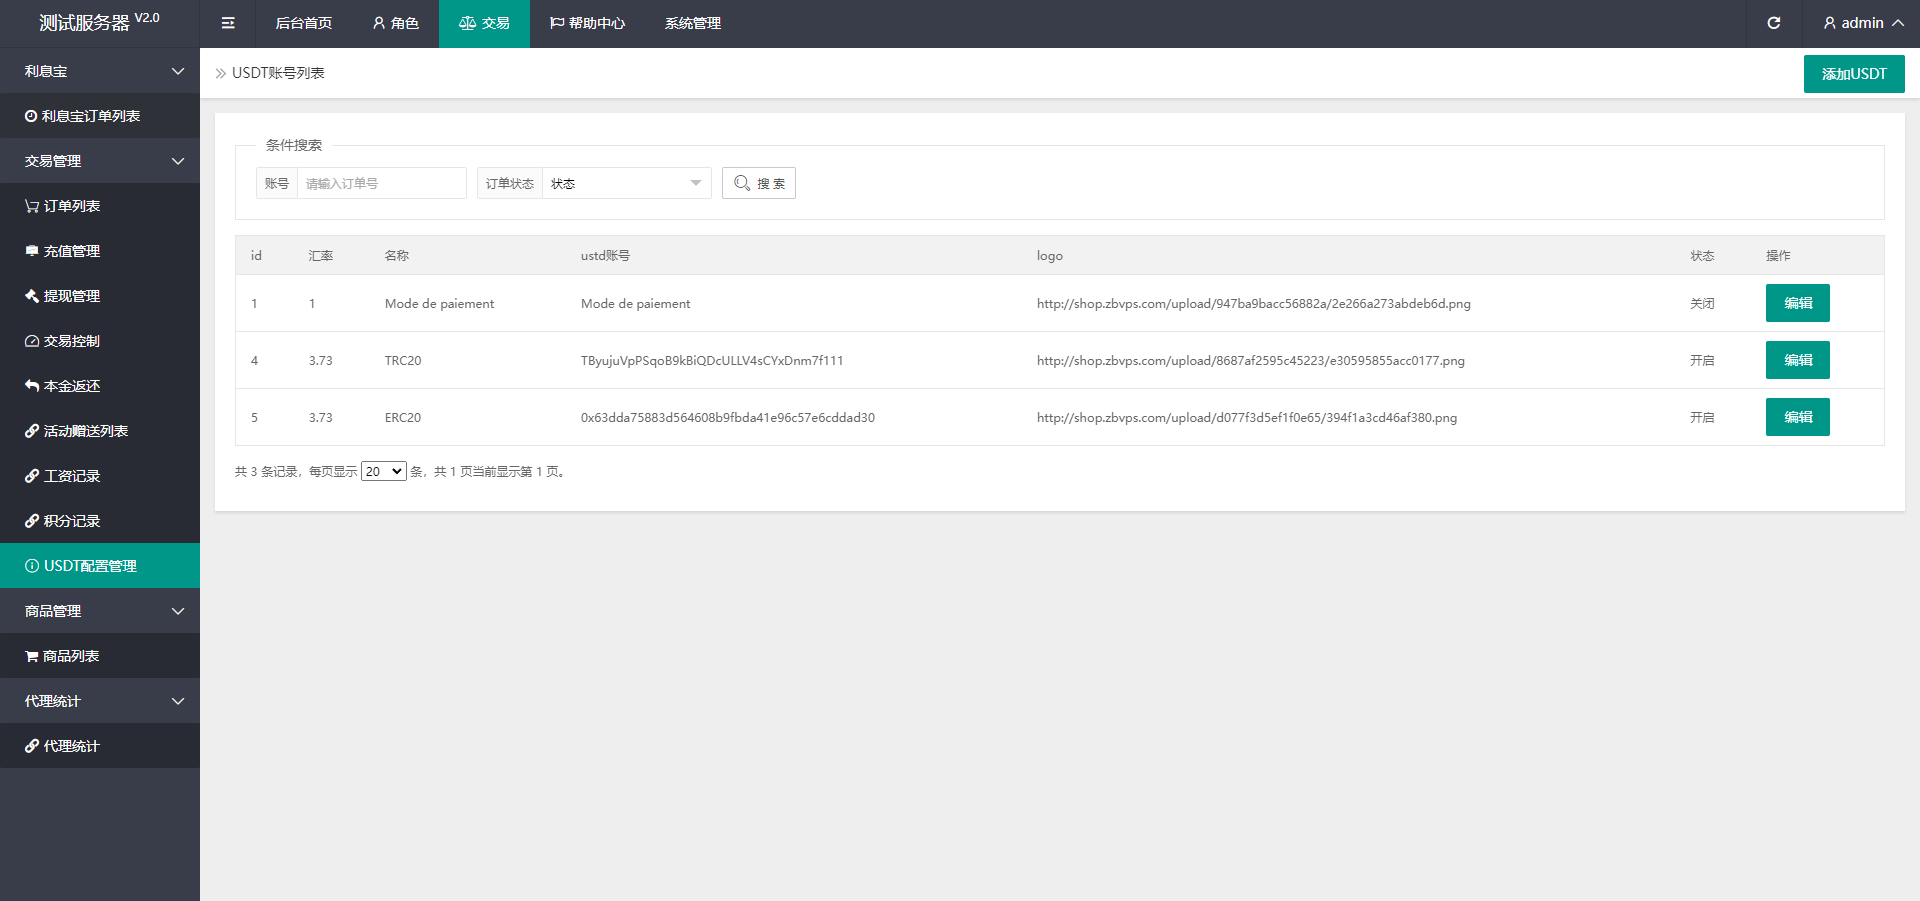1920x901 pixels.
Task: Click the ERC20 0x63dda wallet address
Action: tap(728, 418)
